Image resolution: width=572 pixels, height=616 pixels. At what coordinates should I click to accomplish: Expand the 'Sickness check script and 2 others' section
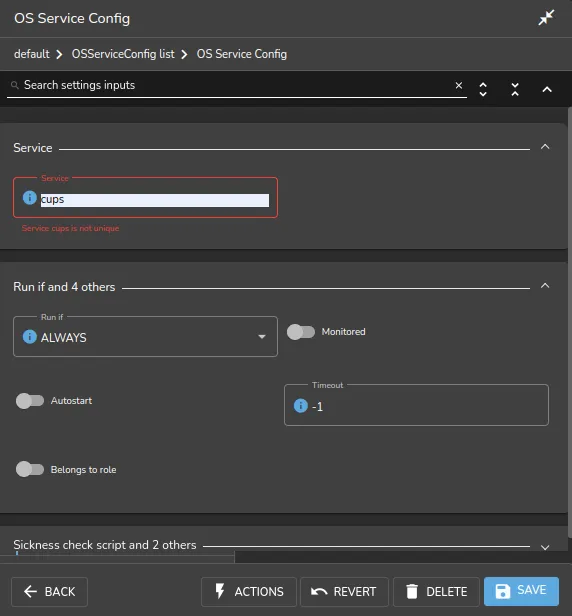(545, 547)
